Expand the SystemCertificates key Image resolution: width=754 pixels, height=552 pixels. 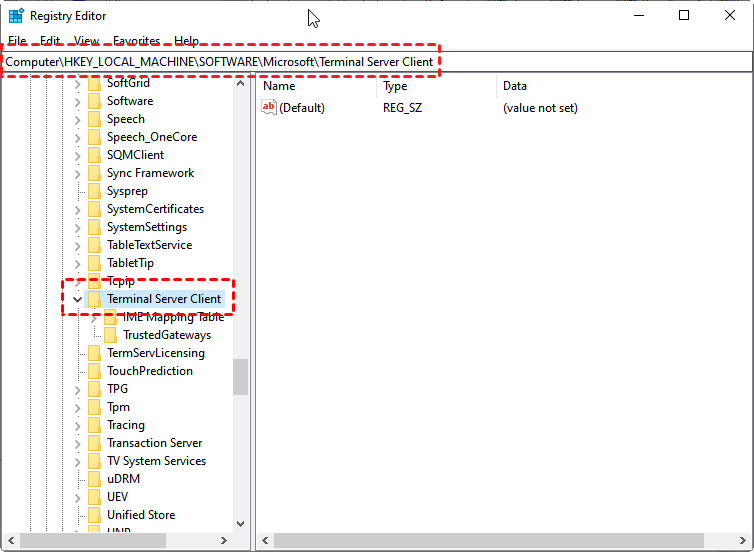tap(77, 210)
